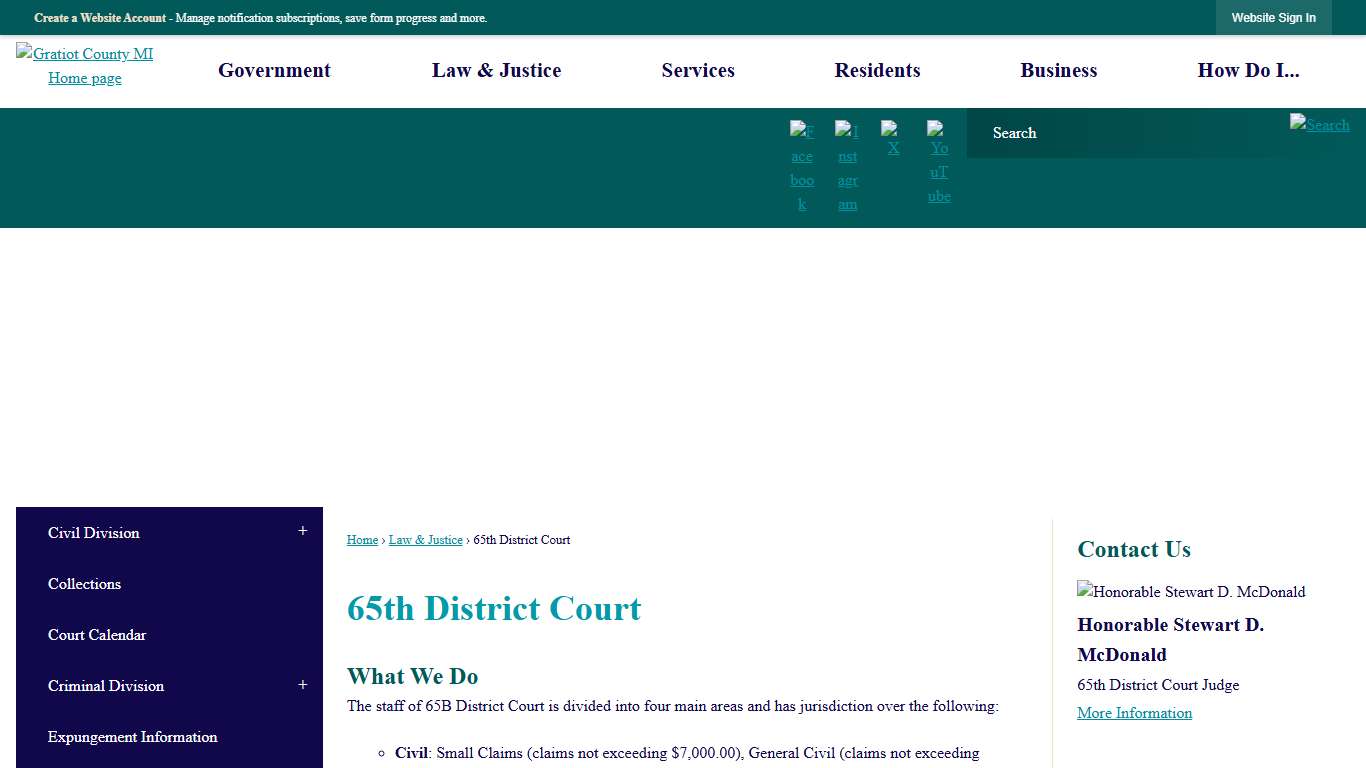1366x768 pixels.
Task: Visit the county's X profile
Action: [x=892, y=140]
